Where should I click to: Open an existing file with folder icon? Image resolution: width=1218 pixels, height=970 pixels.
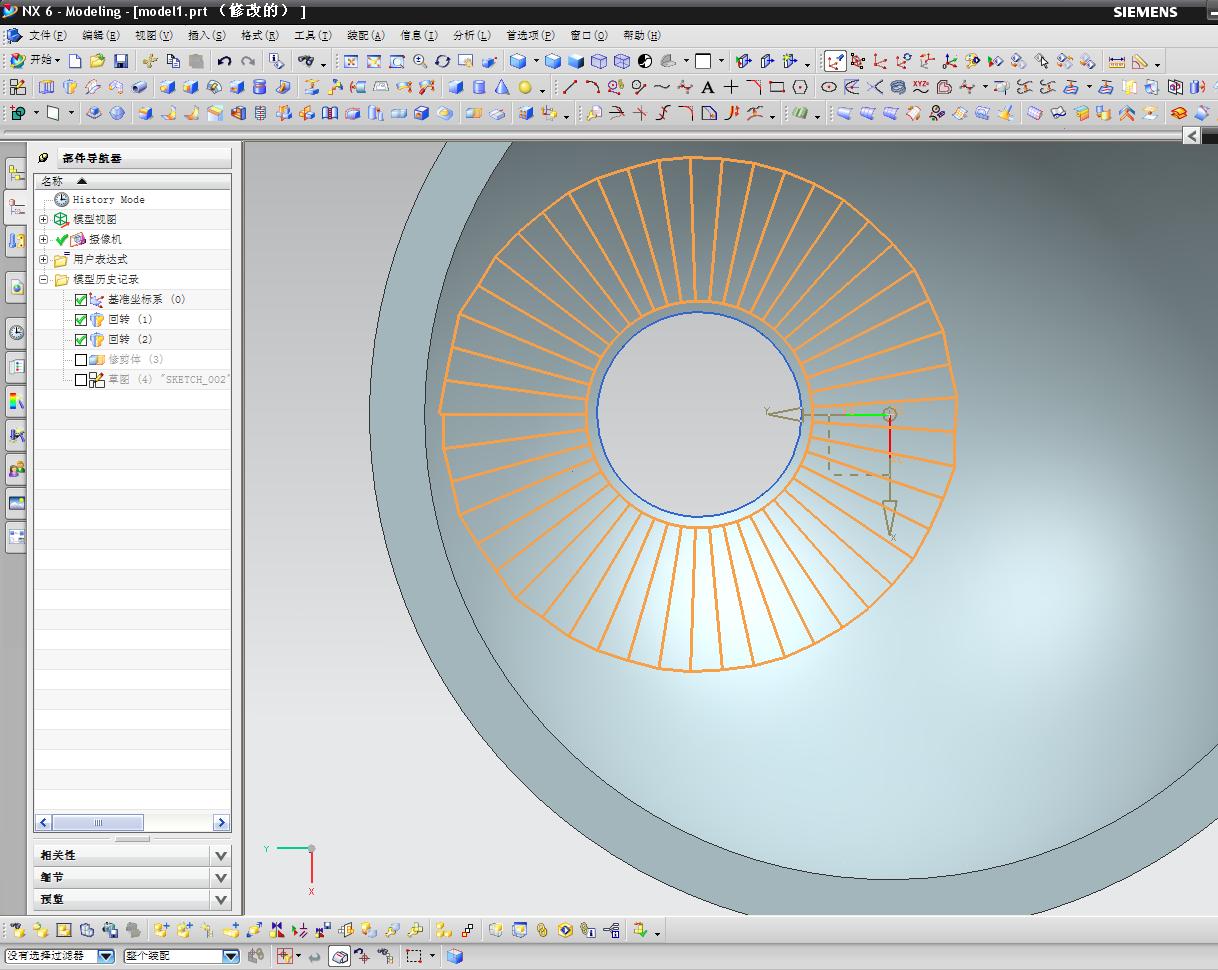[x=97, y=61]
